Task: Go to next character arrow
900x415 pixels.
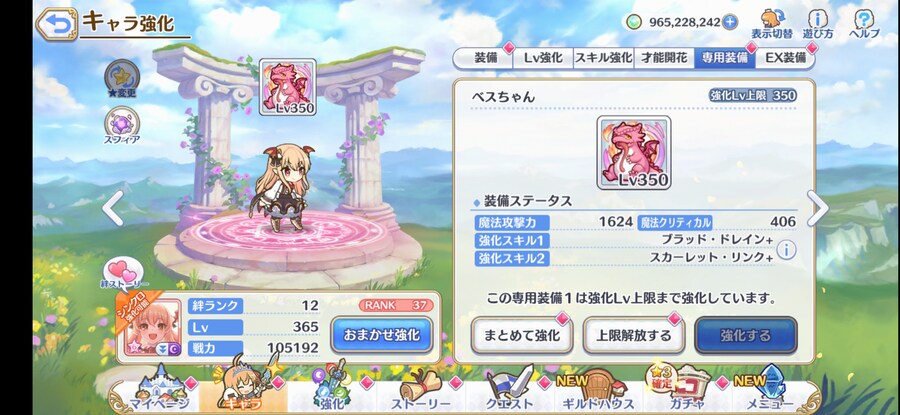Action: pyautogui.click(x=817, y=208)
